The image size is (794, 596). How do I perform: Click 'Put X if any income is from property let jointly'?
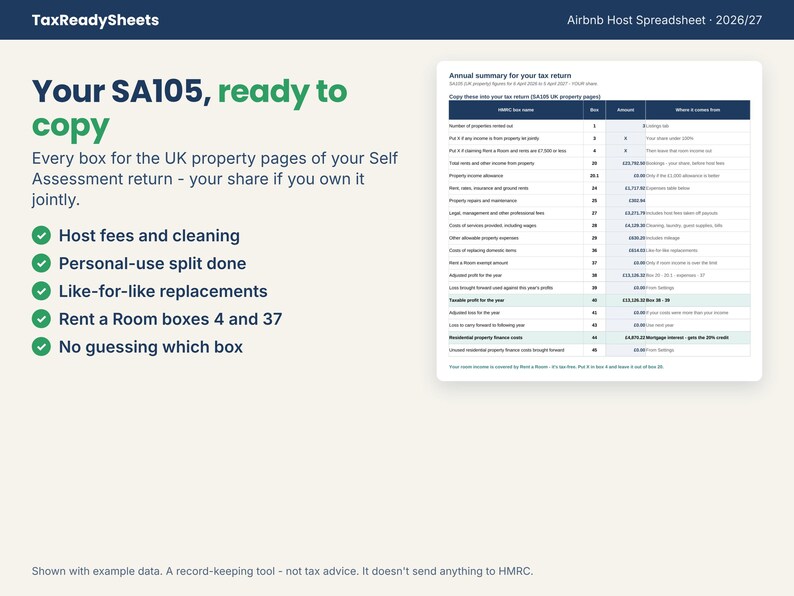[494, 138]
